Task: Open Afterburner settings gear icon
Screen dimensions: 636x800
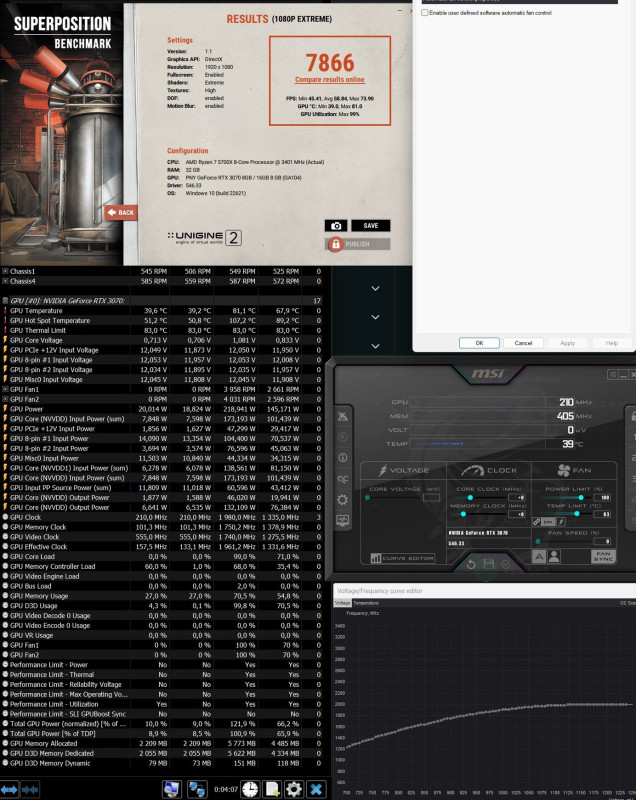Action: tap(343, 499)
